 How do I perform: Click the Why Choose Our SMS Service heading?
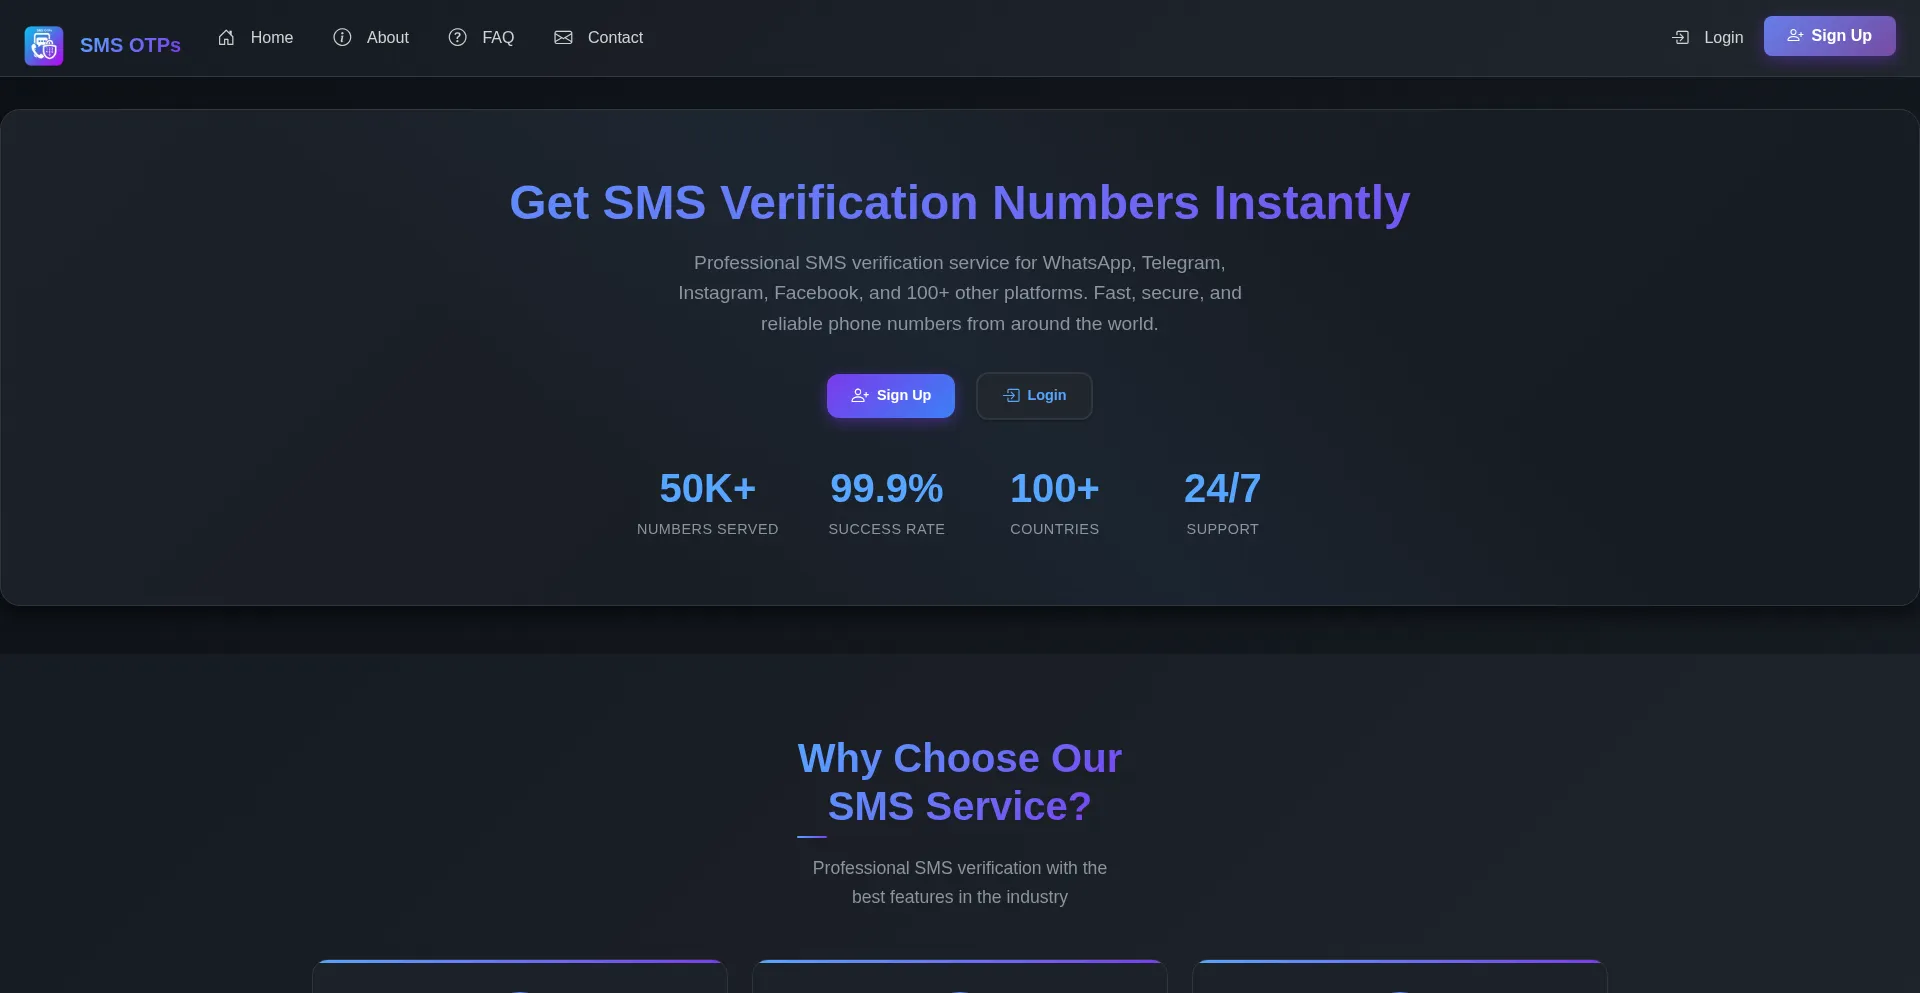[x=959, y=782]
